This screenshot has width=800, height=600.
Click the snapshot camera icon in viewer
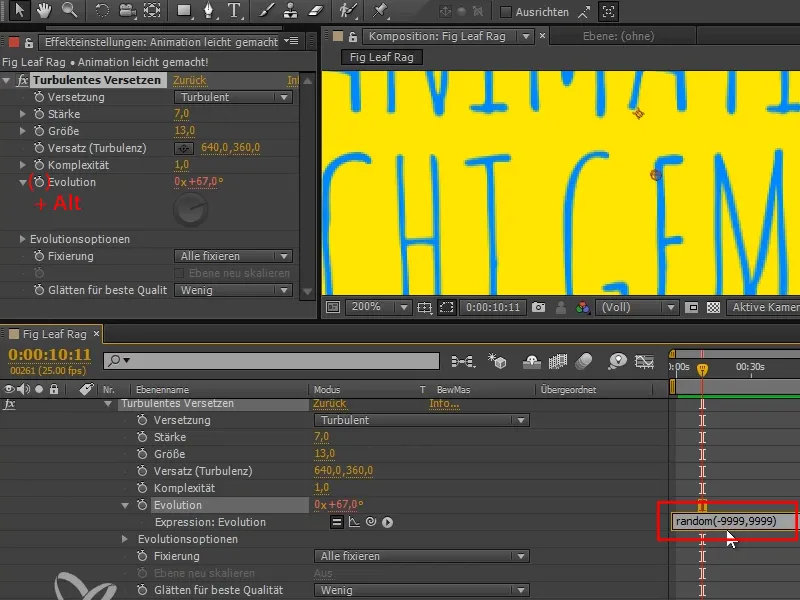[x=538, y=307]
